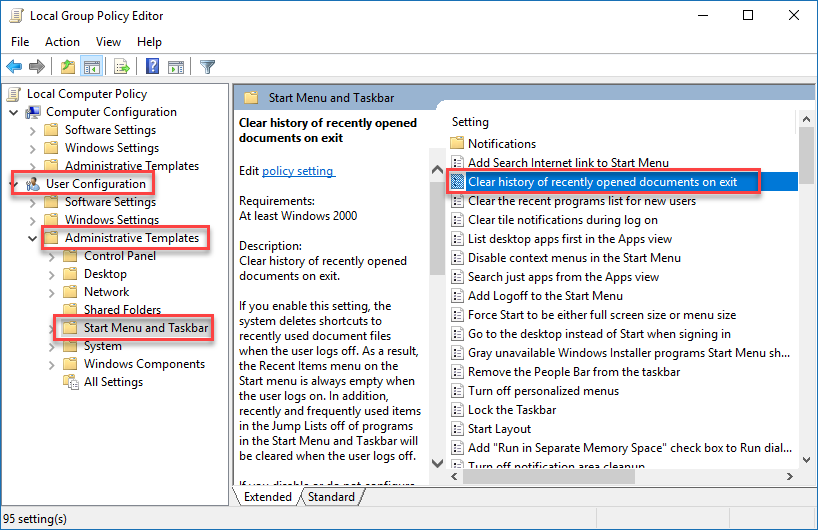Select Clear the recent programs list for new users
This screenshot has height=530, width=818.
pyautogui.click(x=582, y=201)
